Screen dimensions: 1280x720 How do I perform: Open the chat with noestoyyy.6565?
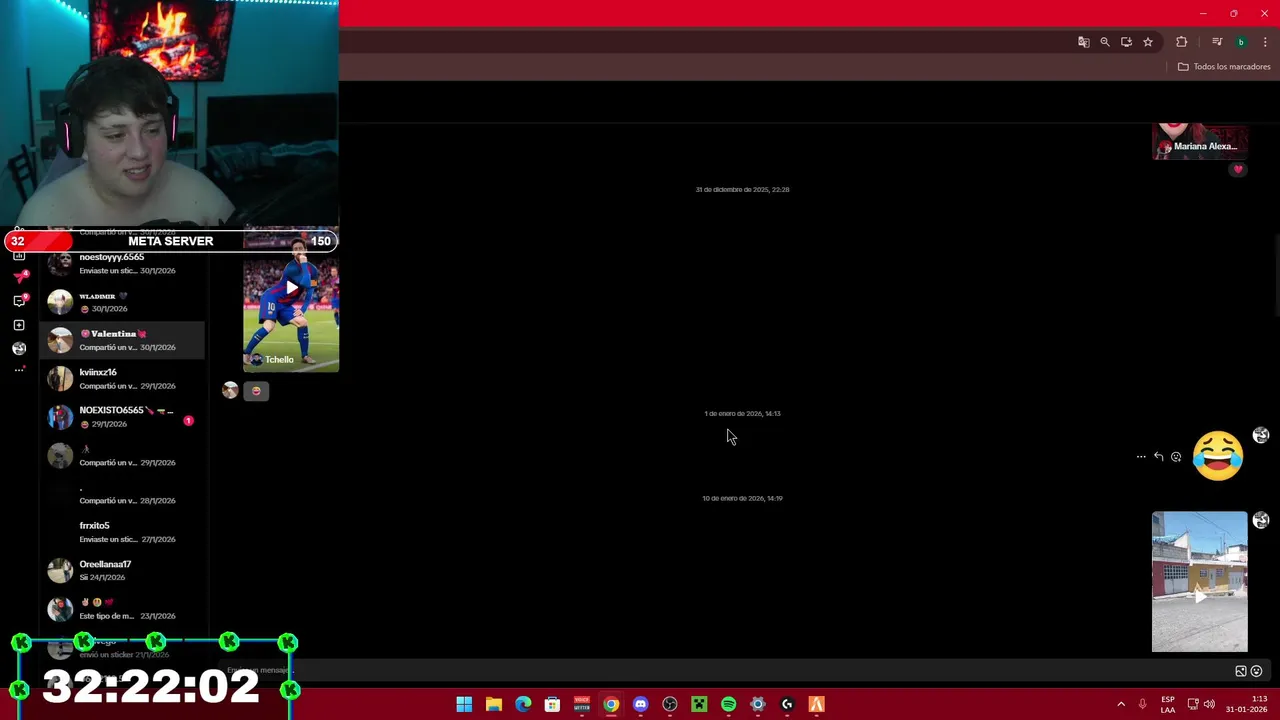click(x=122, y=264)
